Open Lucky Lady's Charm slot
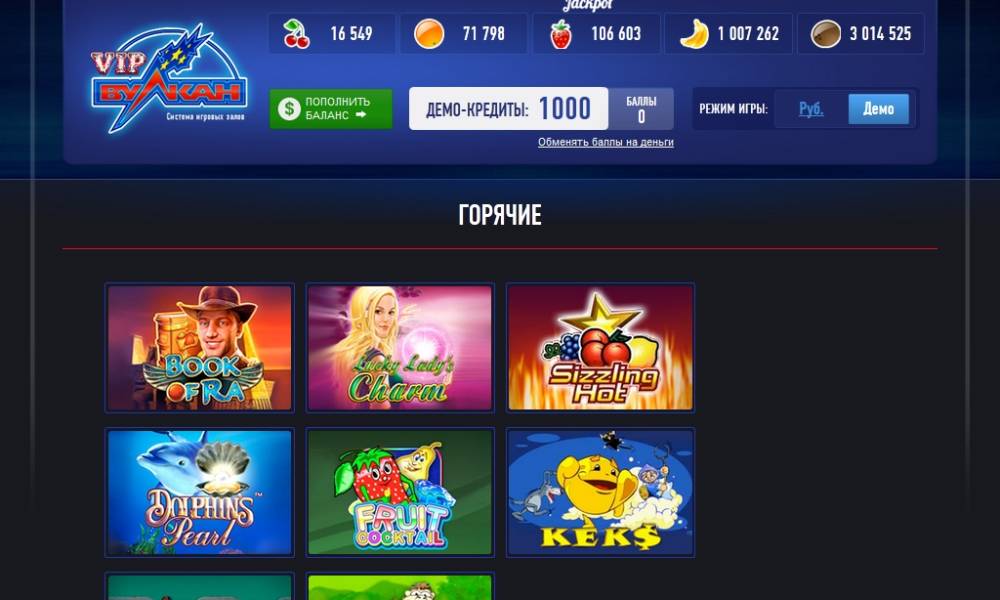 pos(400,348)
